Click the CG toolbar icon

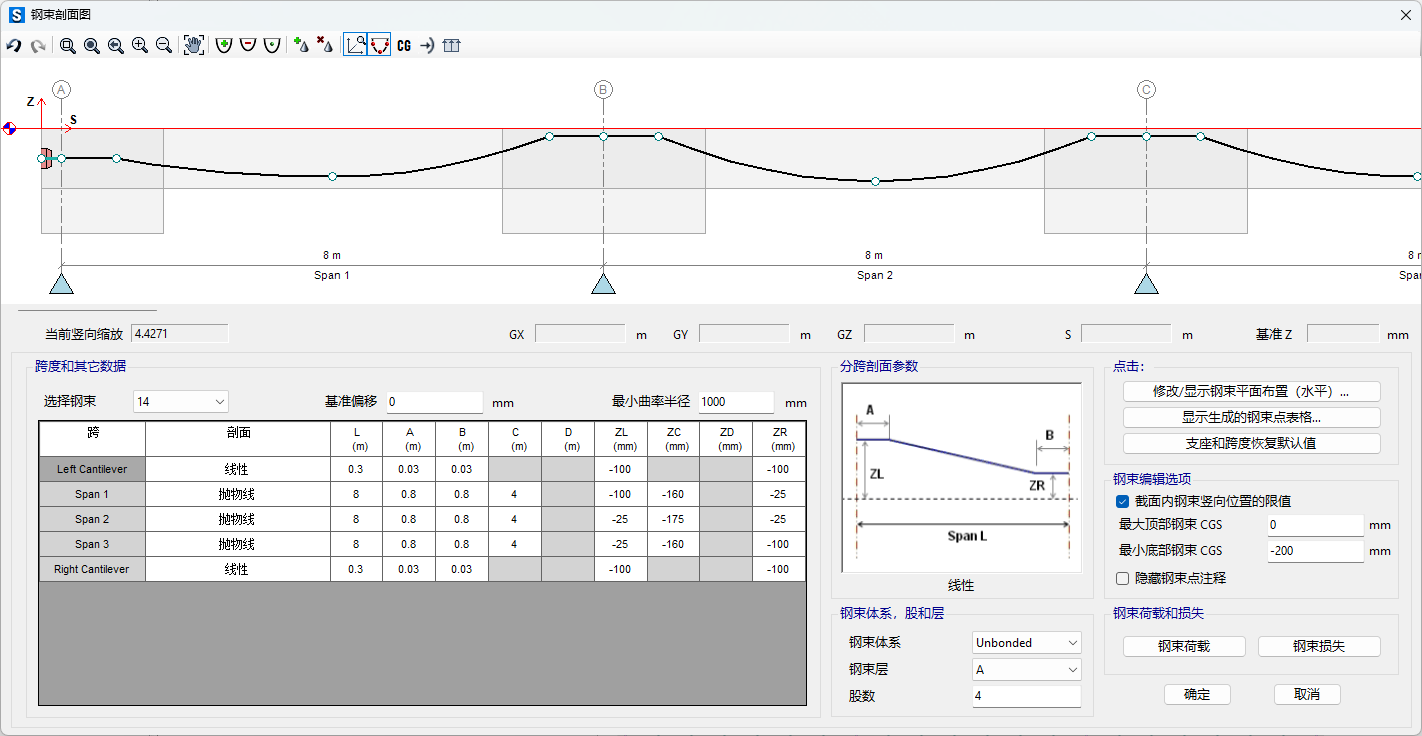point(404,46)
